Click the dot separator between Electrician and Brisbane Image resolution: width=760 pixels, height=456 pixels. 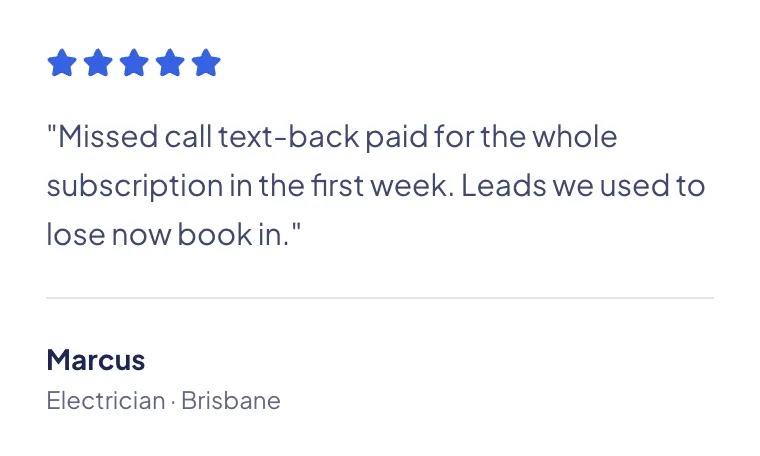click(x=173, y=402)
